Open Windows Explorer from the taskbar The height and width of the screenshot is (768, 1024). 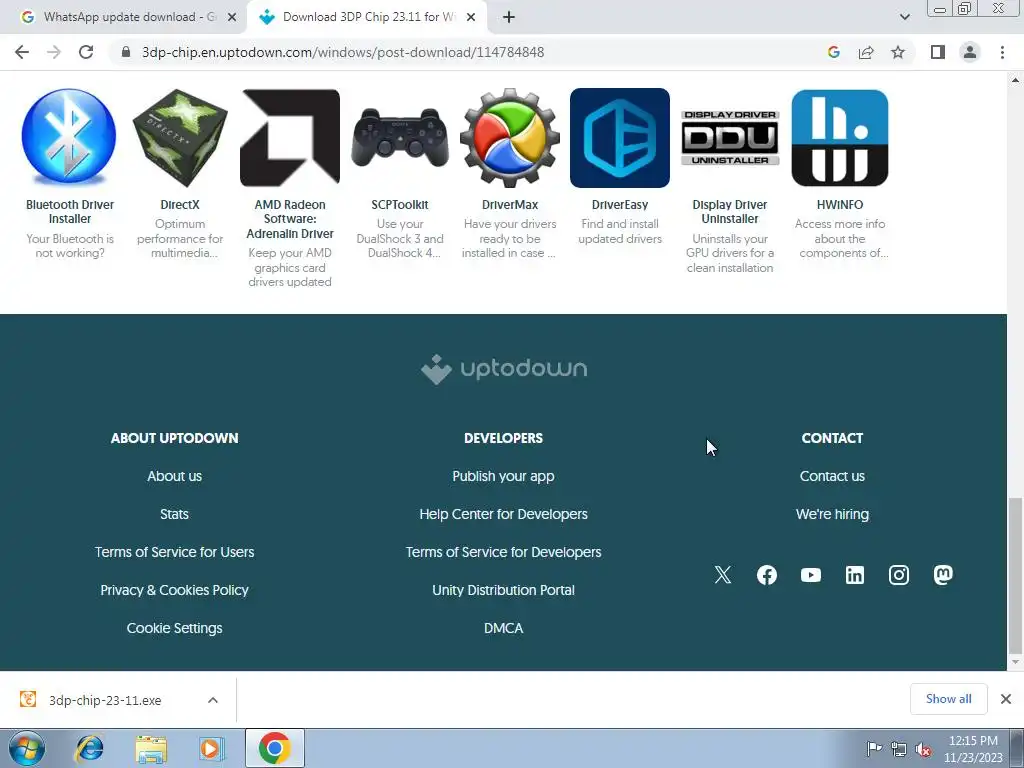pyautogui.click(x=151, y=748)
